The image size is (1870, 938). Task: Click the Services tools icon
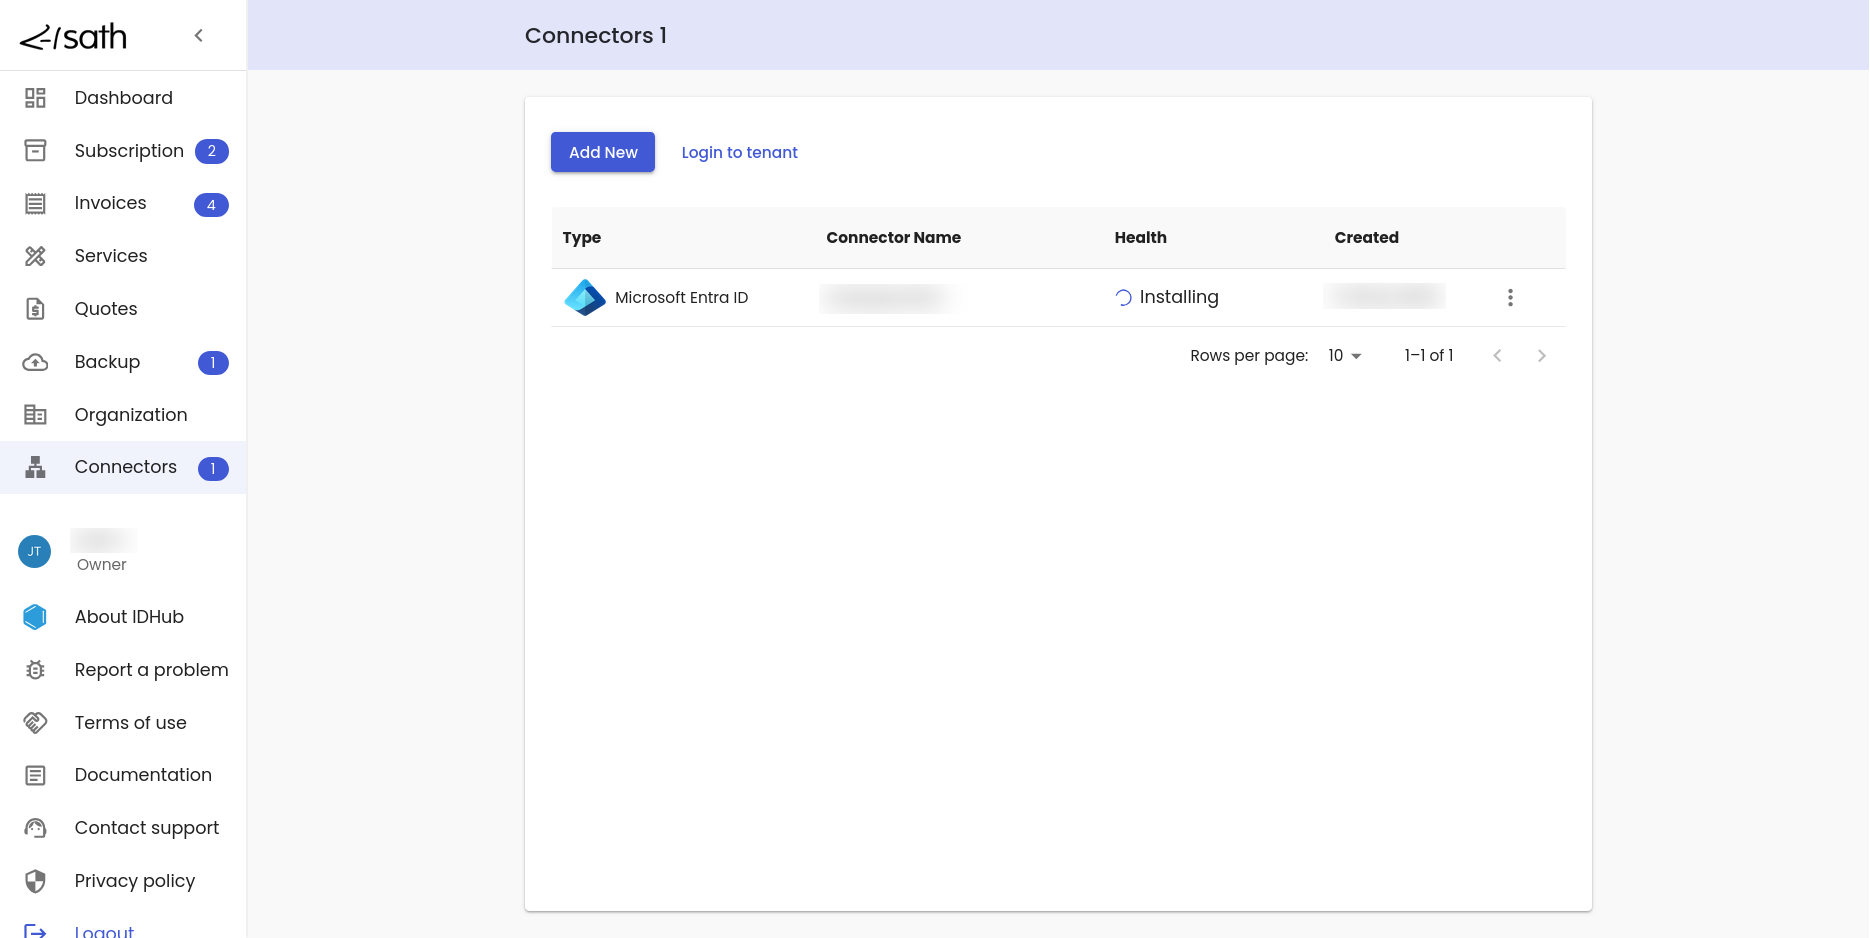35,256
